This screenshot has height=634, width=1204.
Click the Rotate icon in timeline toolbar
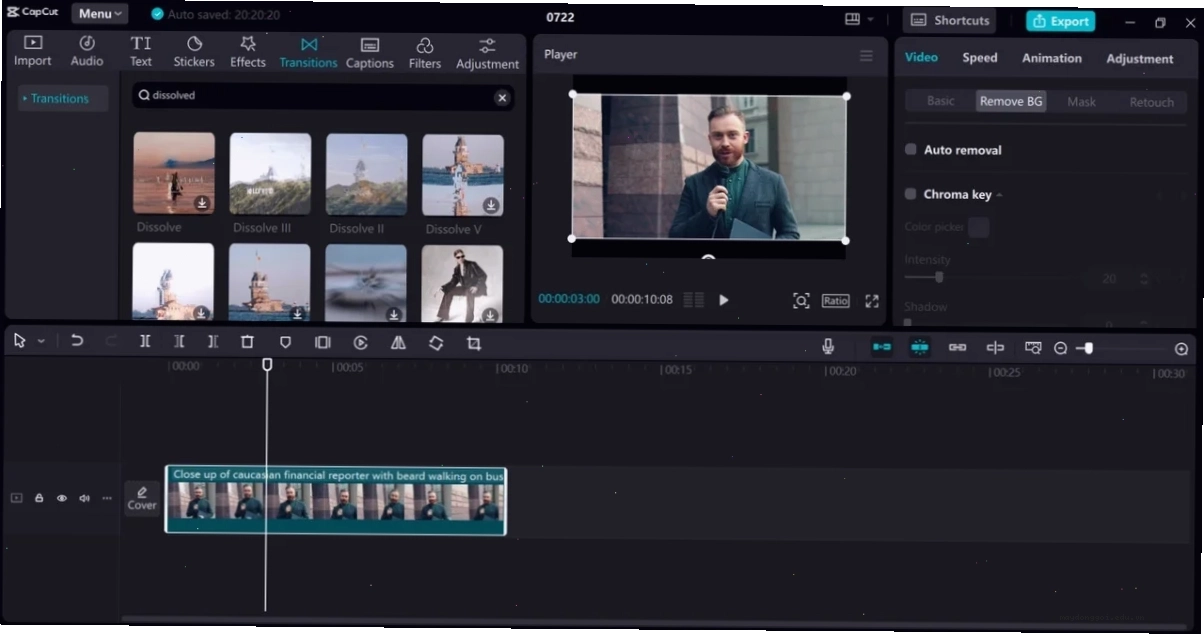point(436,342)
